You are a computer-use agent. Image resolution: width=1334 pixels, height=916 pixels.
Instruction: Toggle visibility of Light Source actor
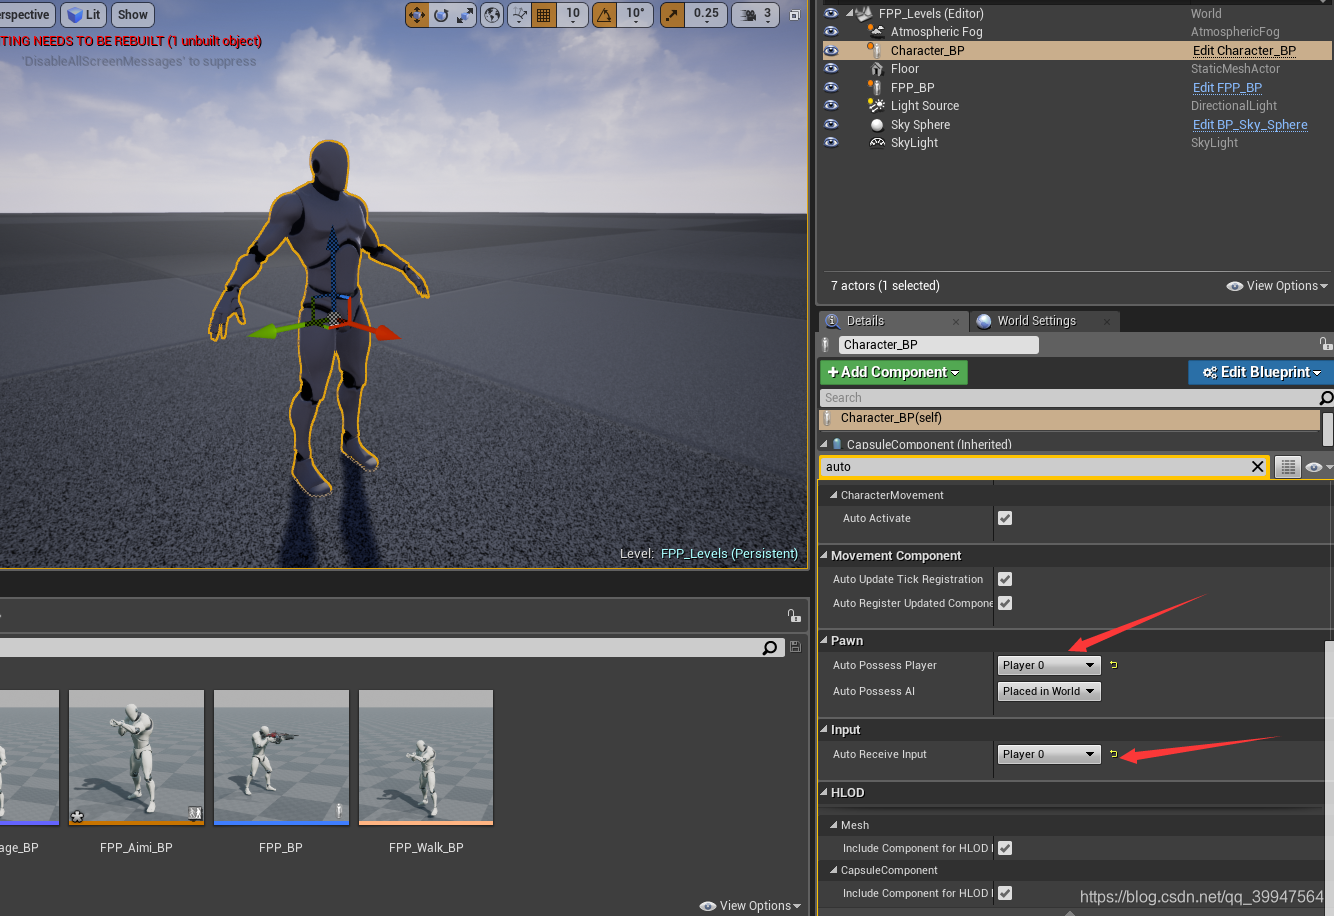pos(831,106)
